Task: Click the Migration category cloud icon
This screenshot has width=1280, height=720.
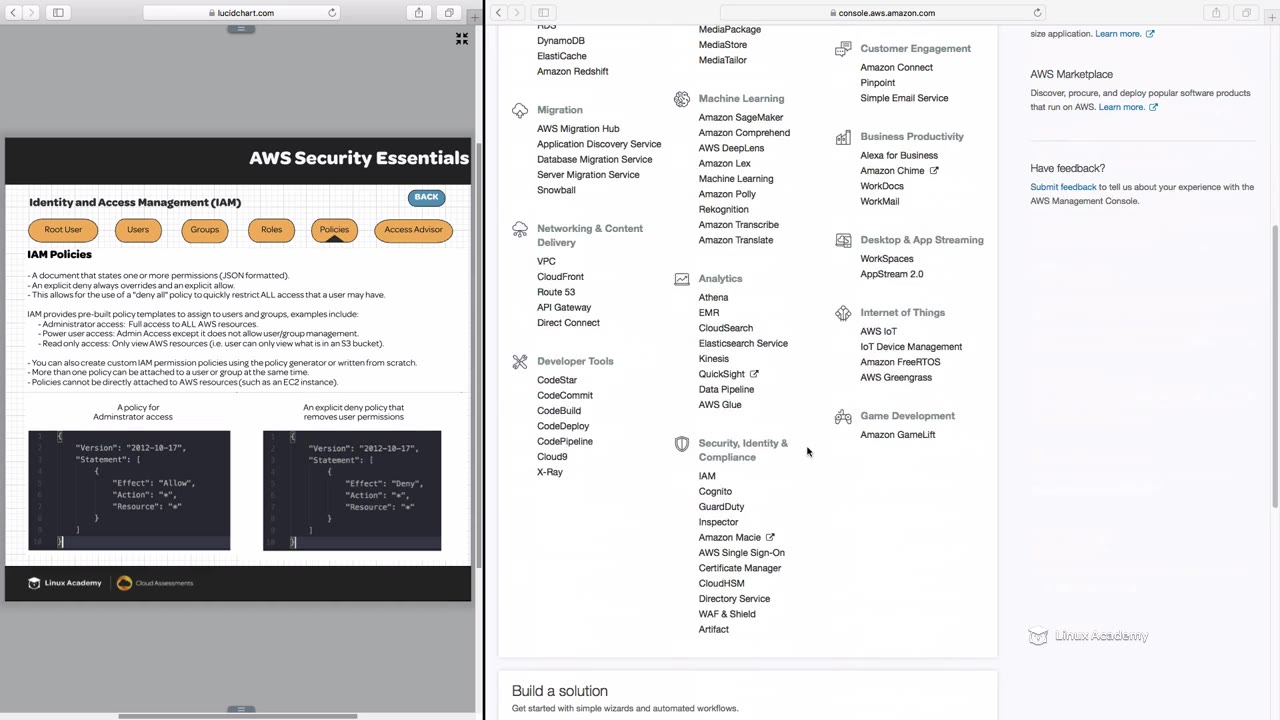Action: point(520,110)
